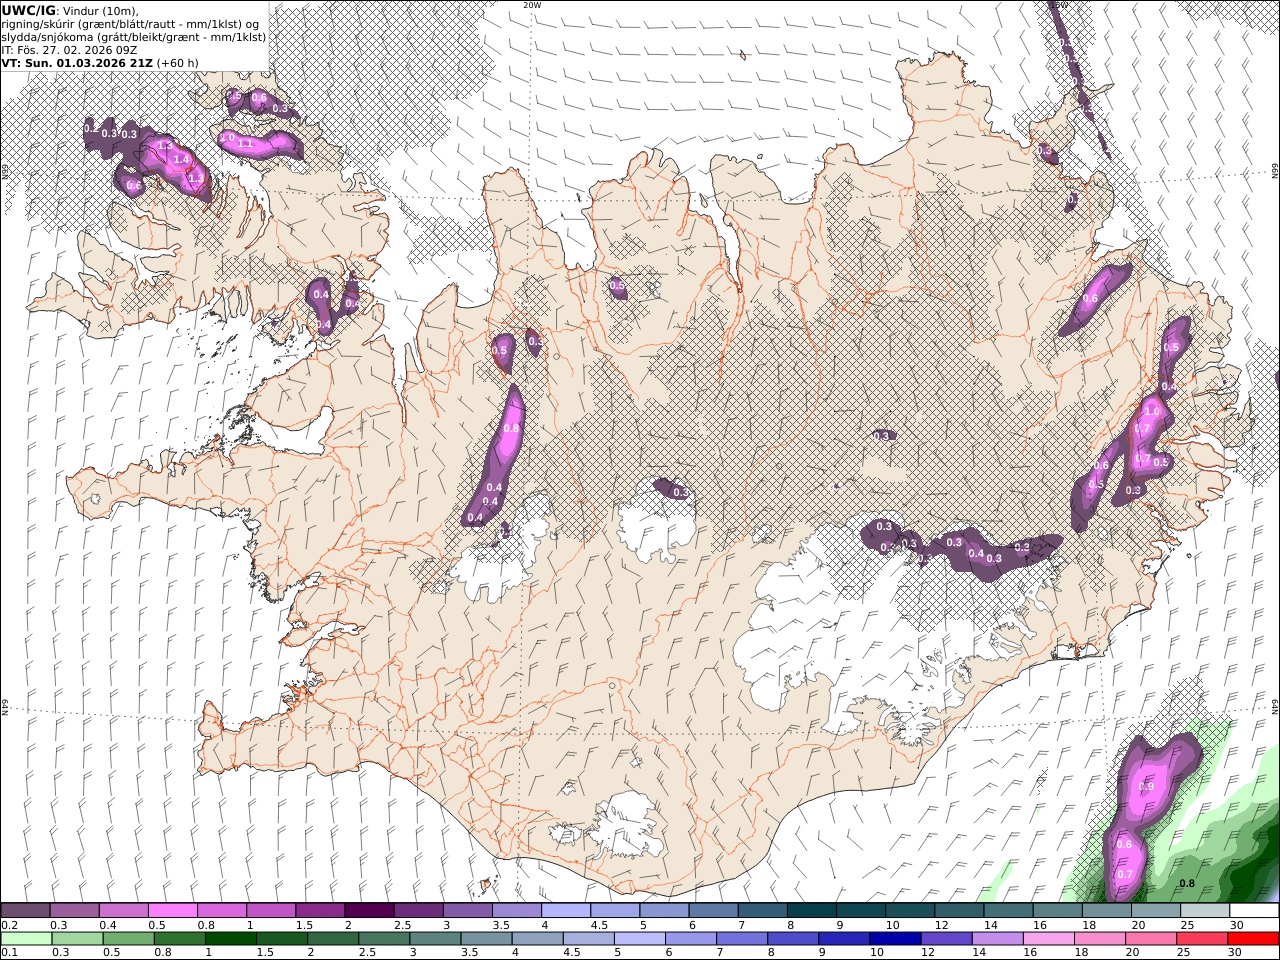Click the 20W longitude label at top edge
The image size is (1280, 960).
[532, 5]
